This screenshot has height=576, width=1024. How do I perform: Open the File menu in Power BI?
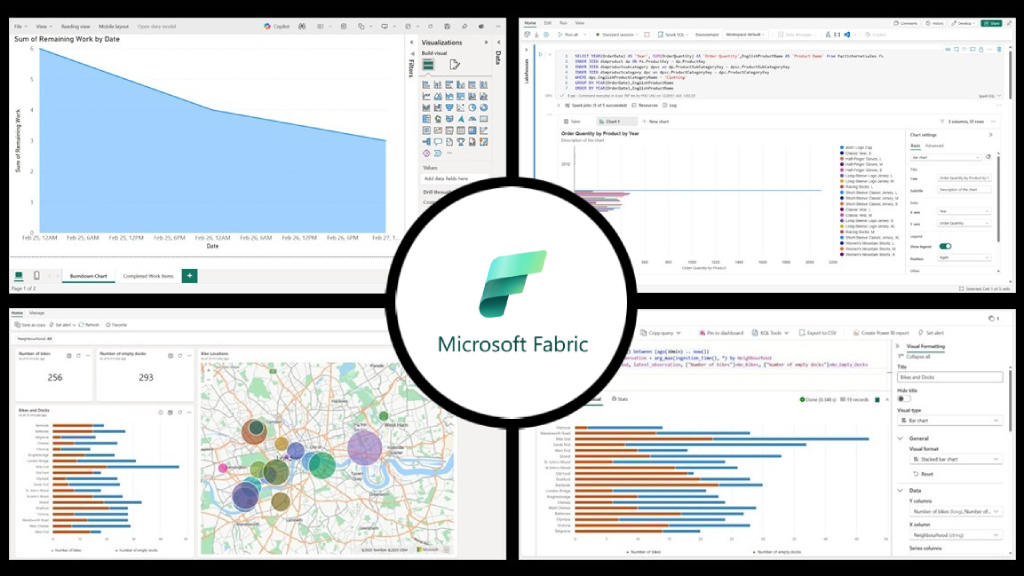pos(20,27)
